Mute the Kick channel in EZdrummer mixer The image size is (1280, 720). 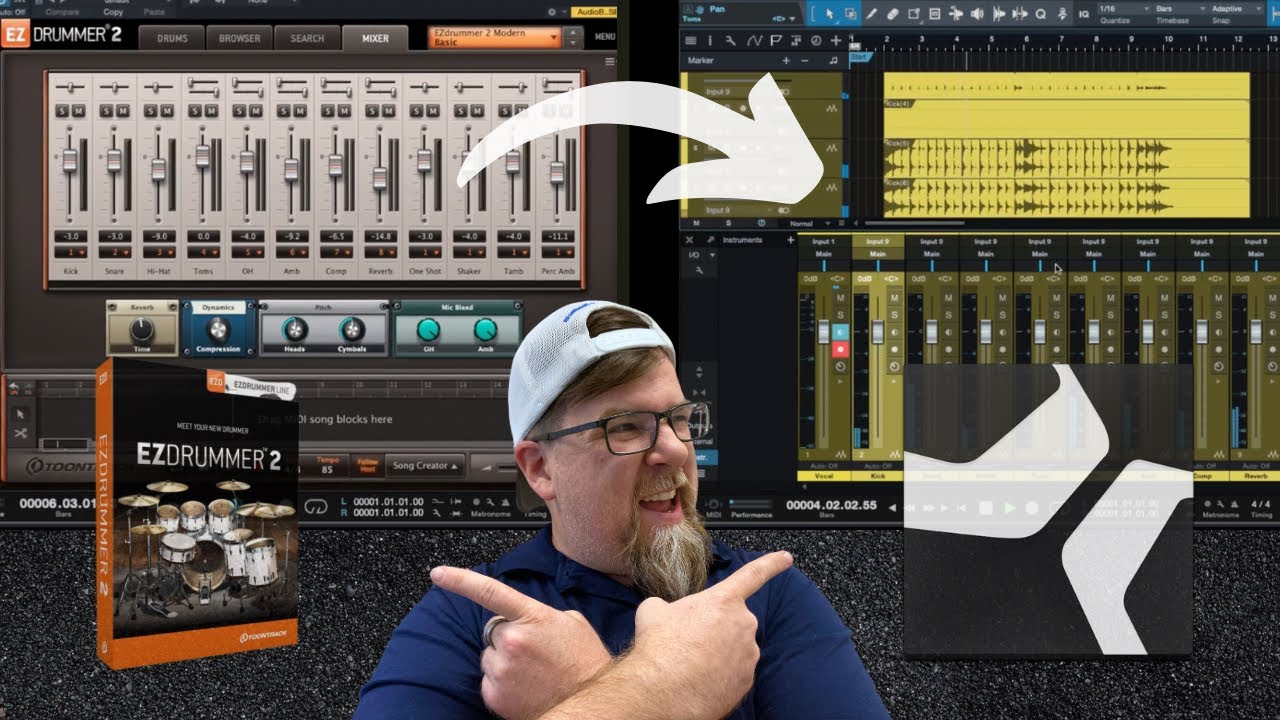pyautogui.click(x=77, y=111)
